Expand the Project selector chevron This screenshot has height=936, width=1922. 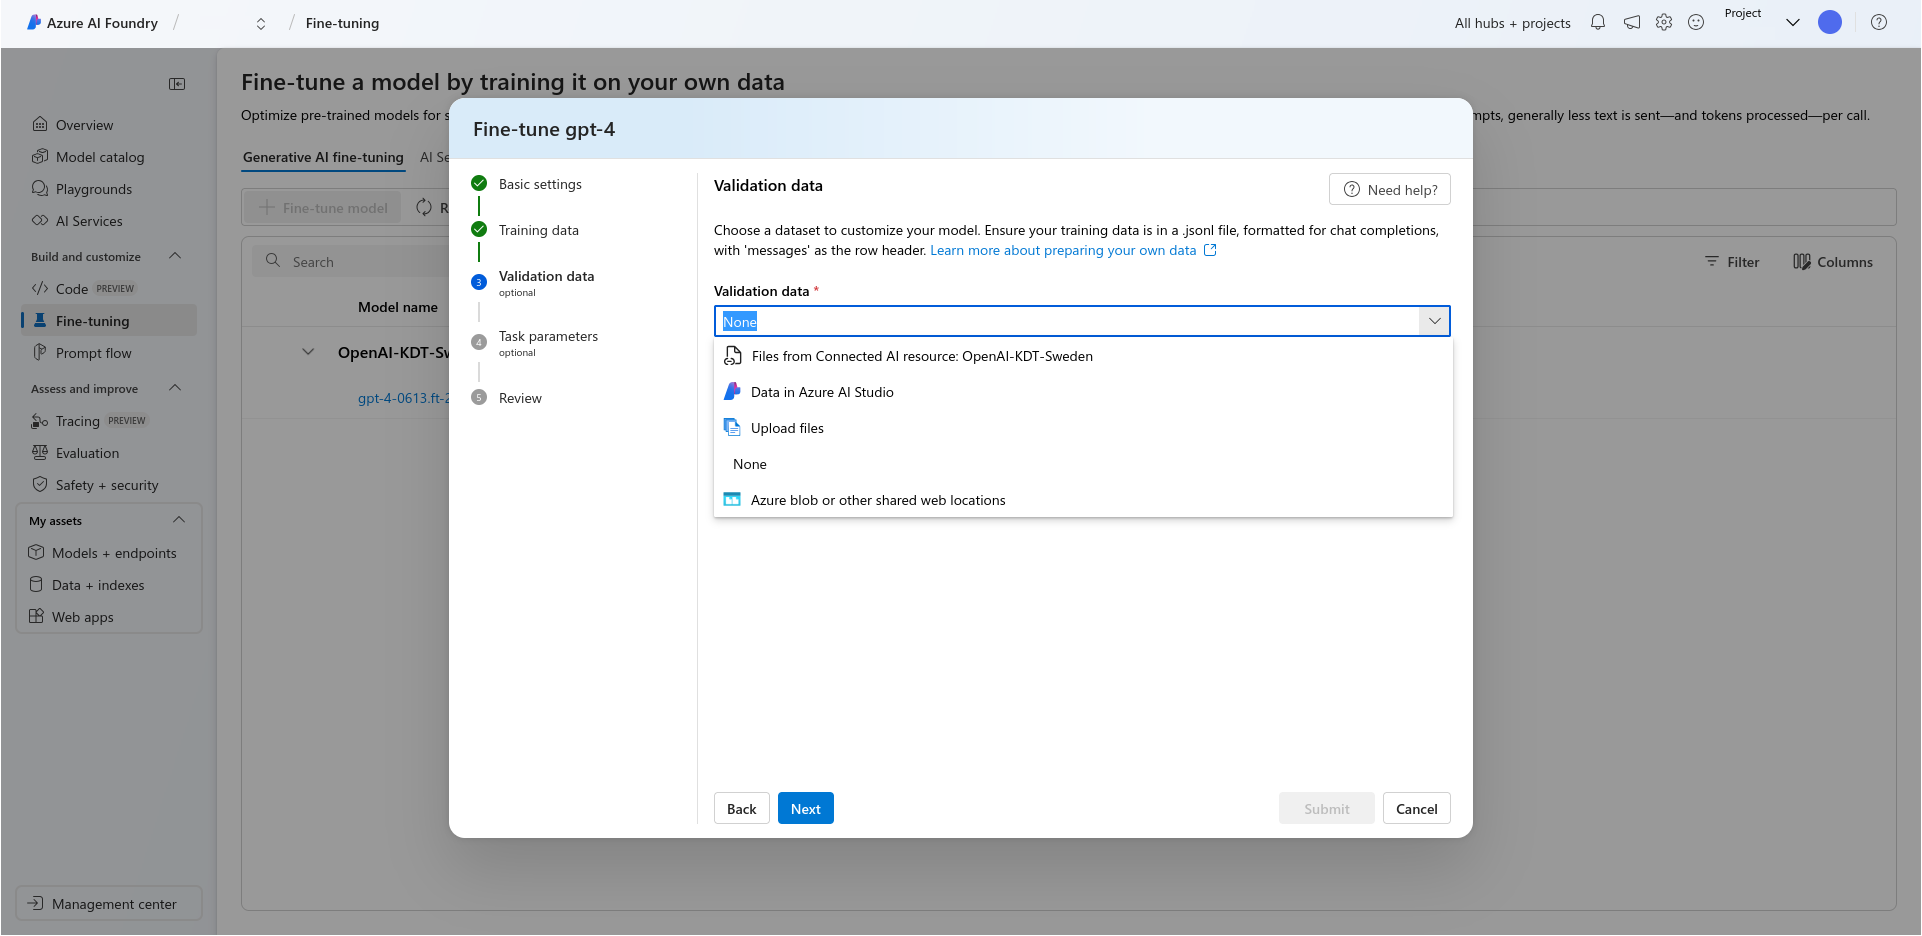1793,23
